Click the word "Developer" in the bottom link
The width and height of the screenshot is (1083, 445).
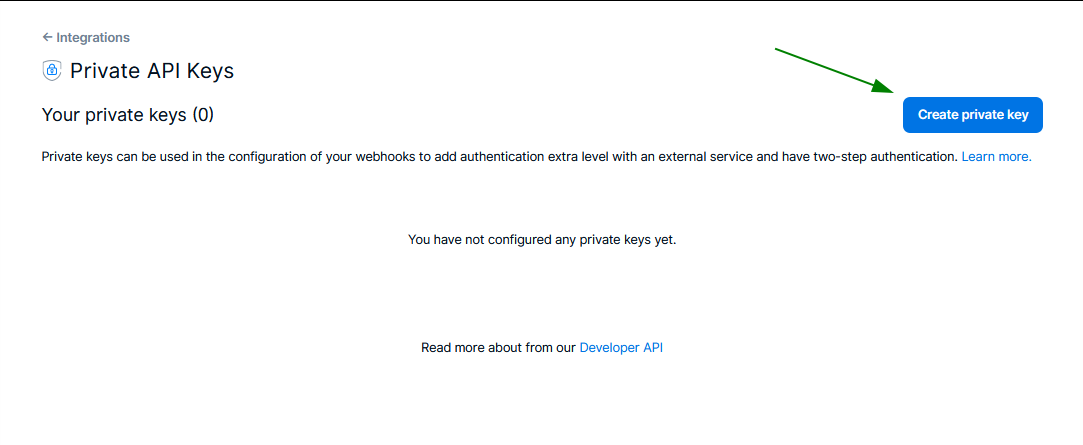tap(609, 348)
